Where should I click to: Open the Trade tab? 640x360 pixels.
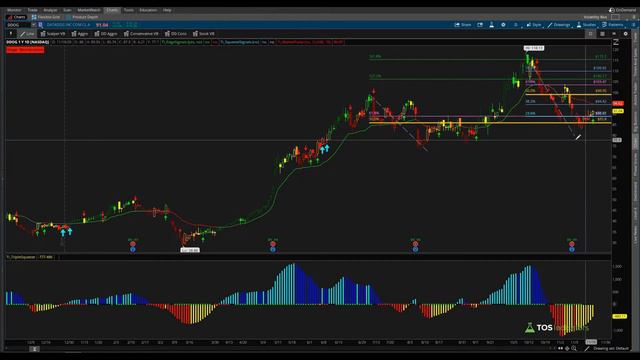32,10
